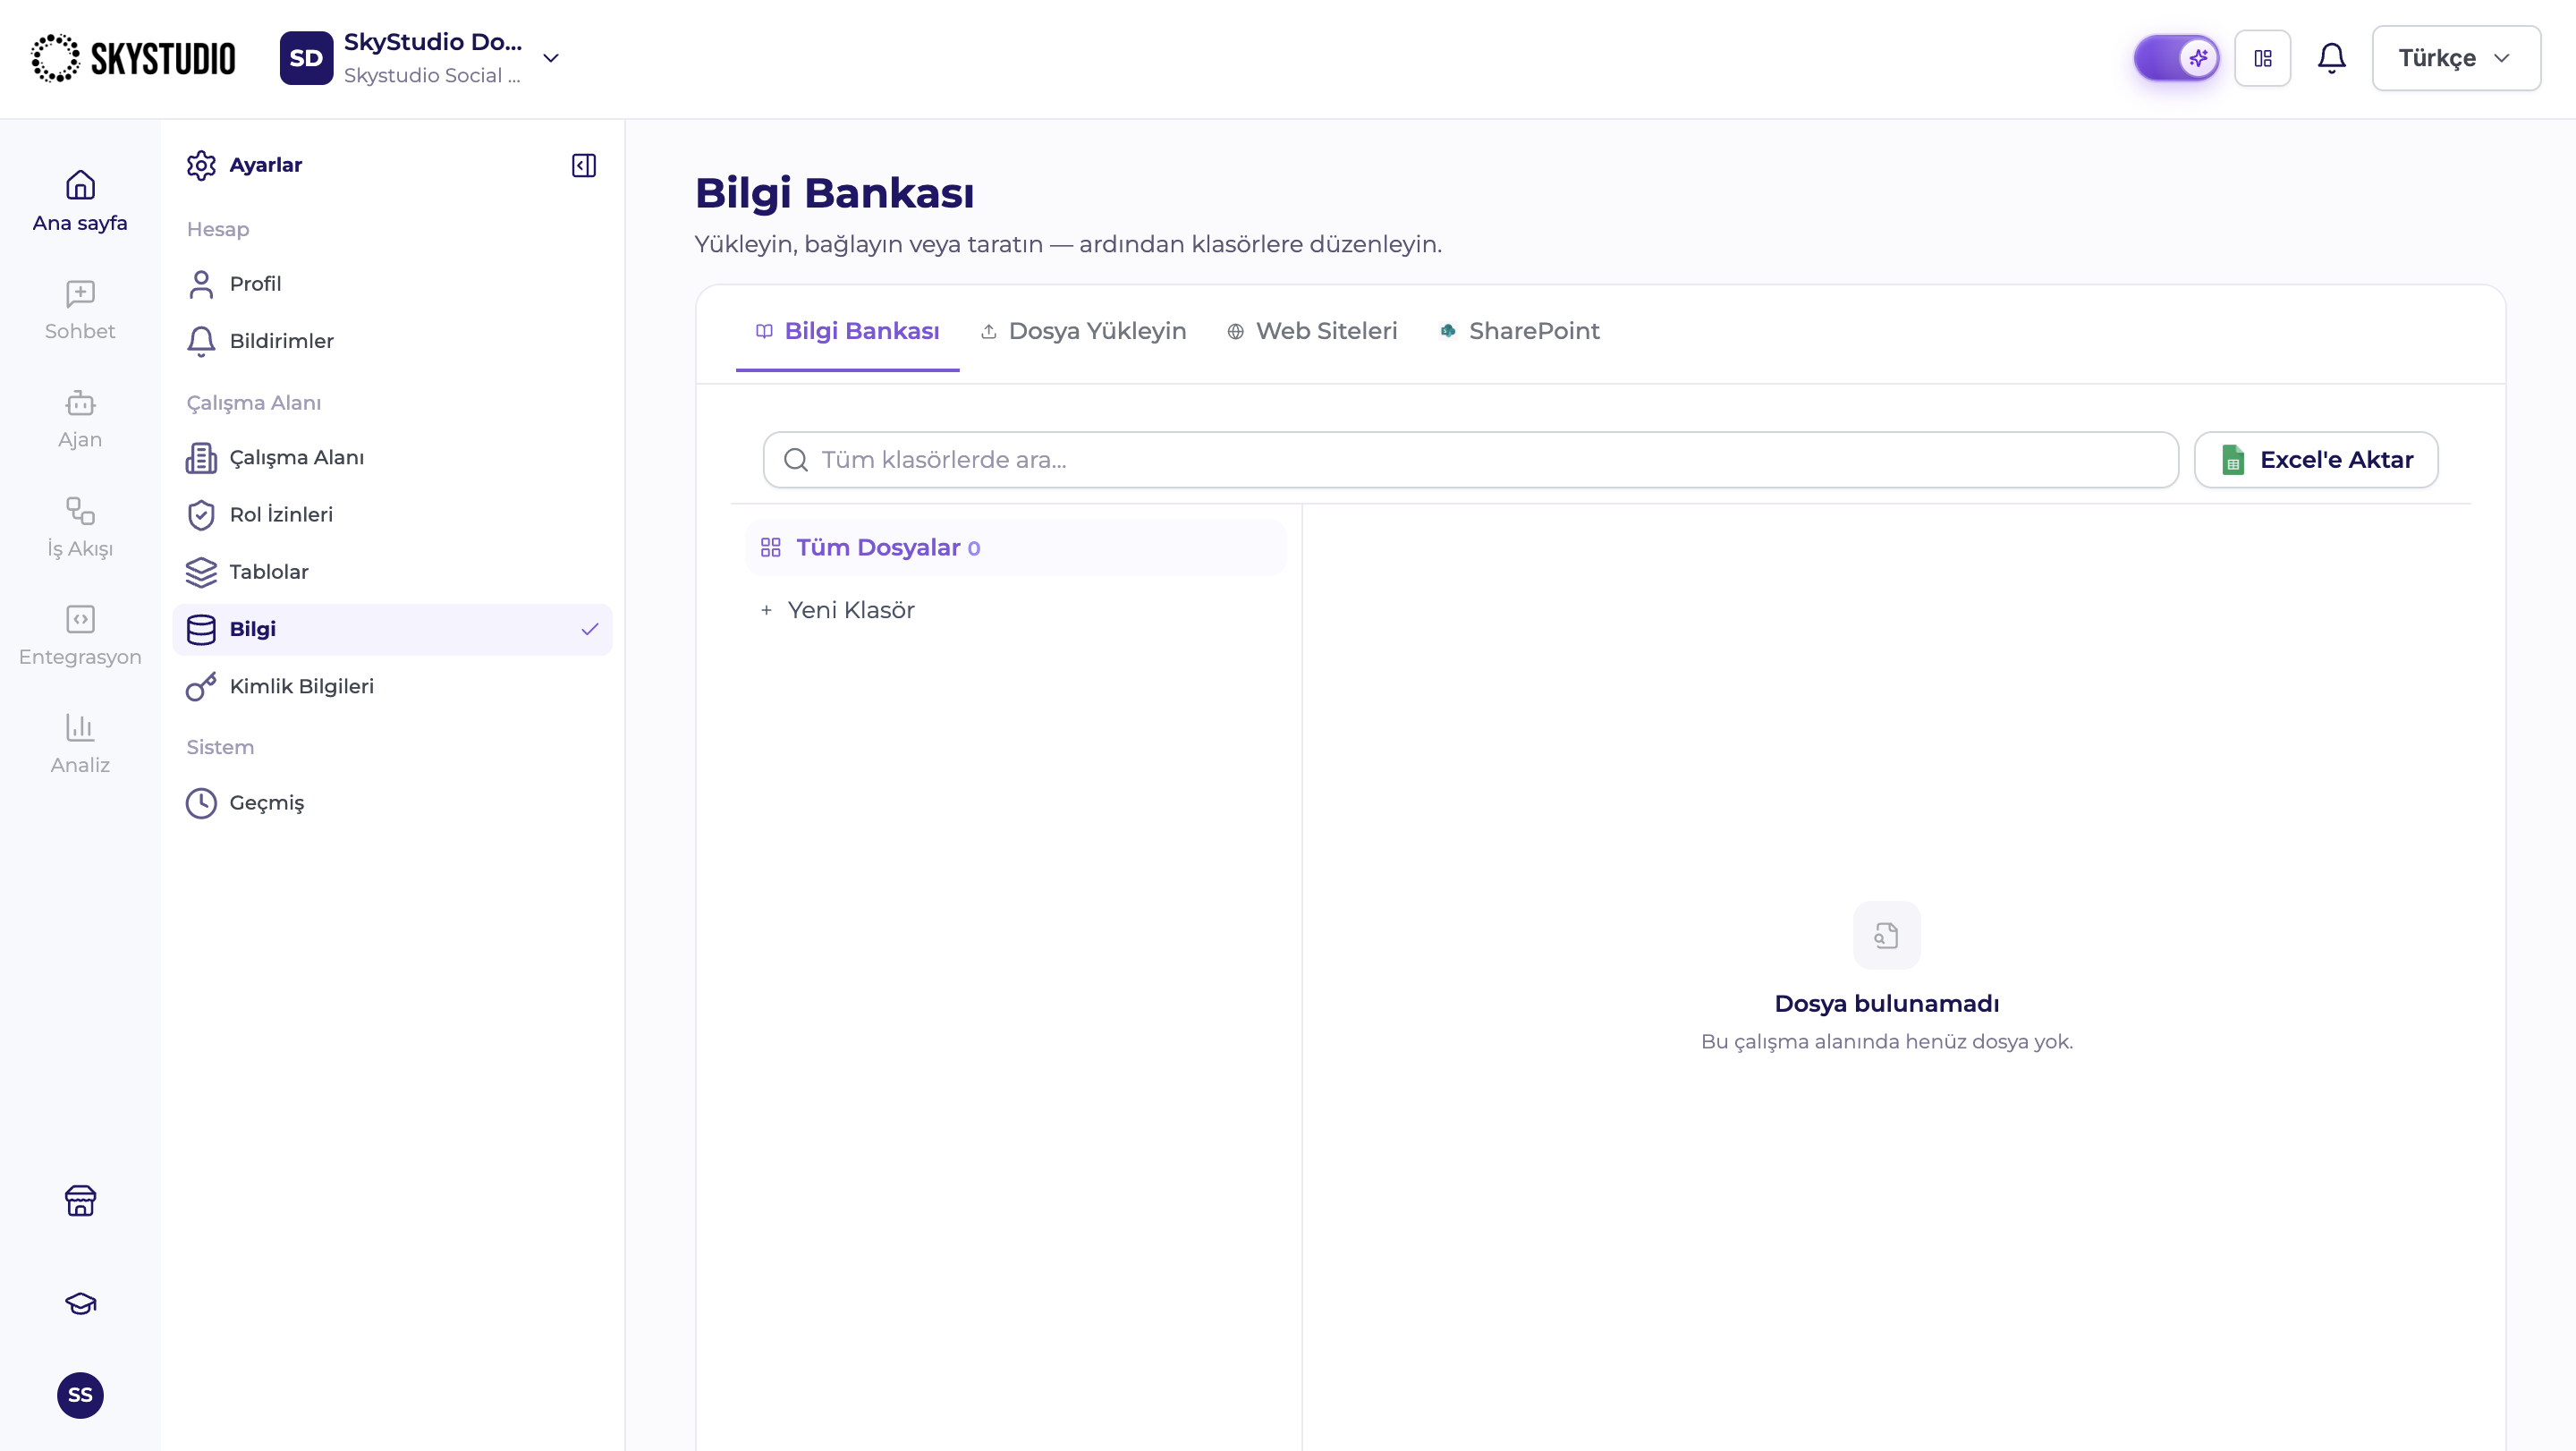2576x1451 pixels.
Task: Switch to the Bilgi Bankası tab
Action: [847, 331]
